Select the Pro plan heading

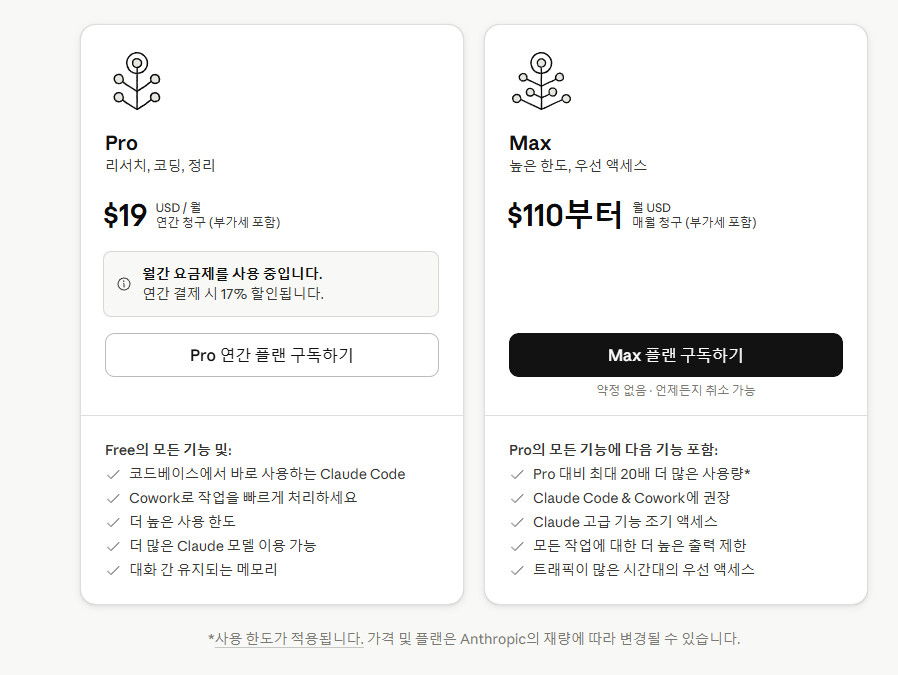point(121,143)
